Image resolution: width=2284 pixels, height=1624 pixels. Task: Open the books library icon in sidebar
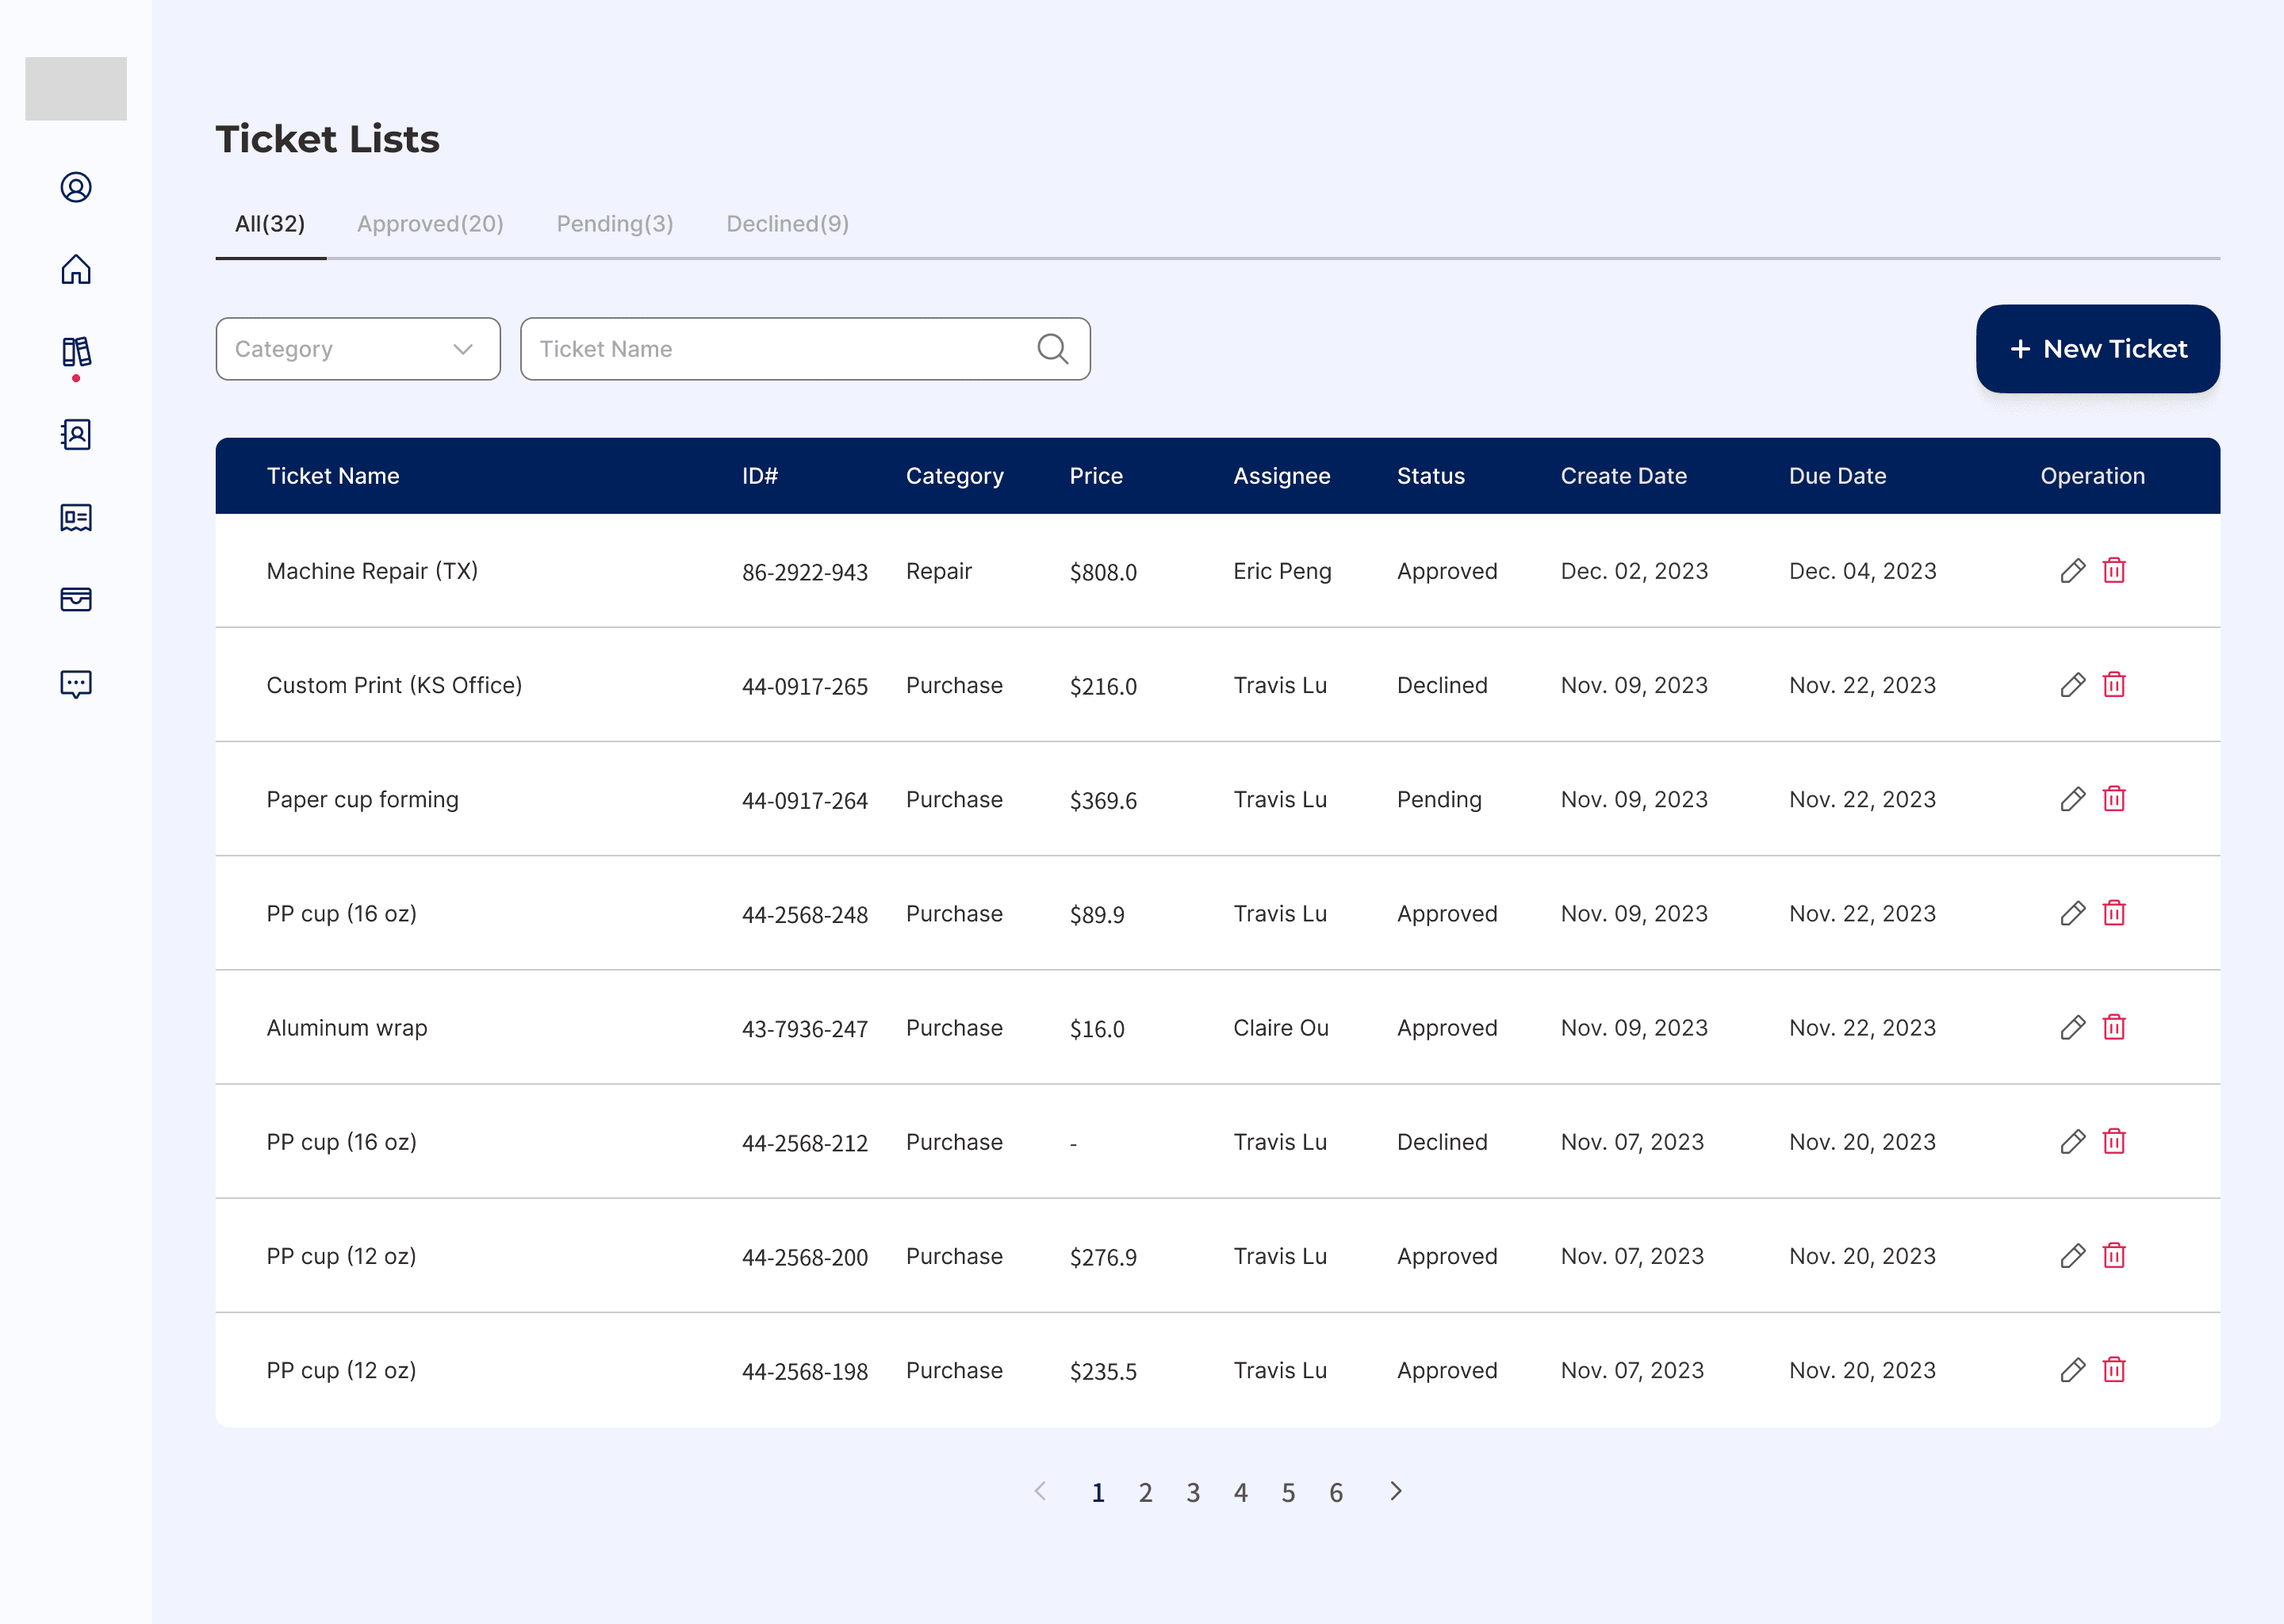[x=76, y=352]
